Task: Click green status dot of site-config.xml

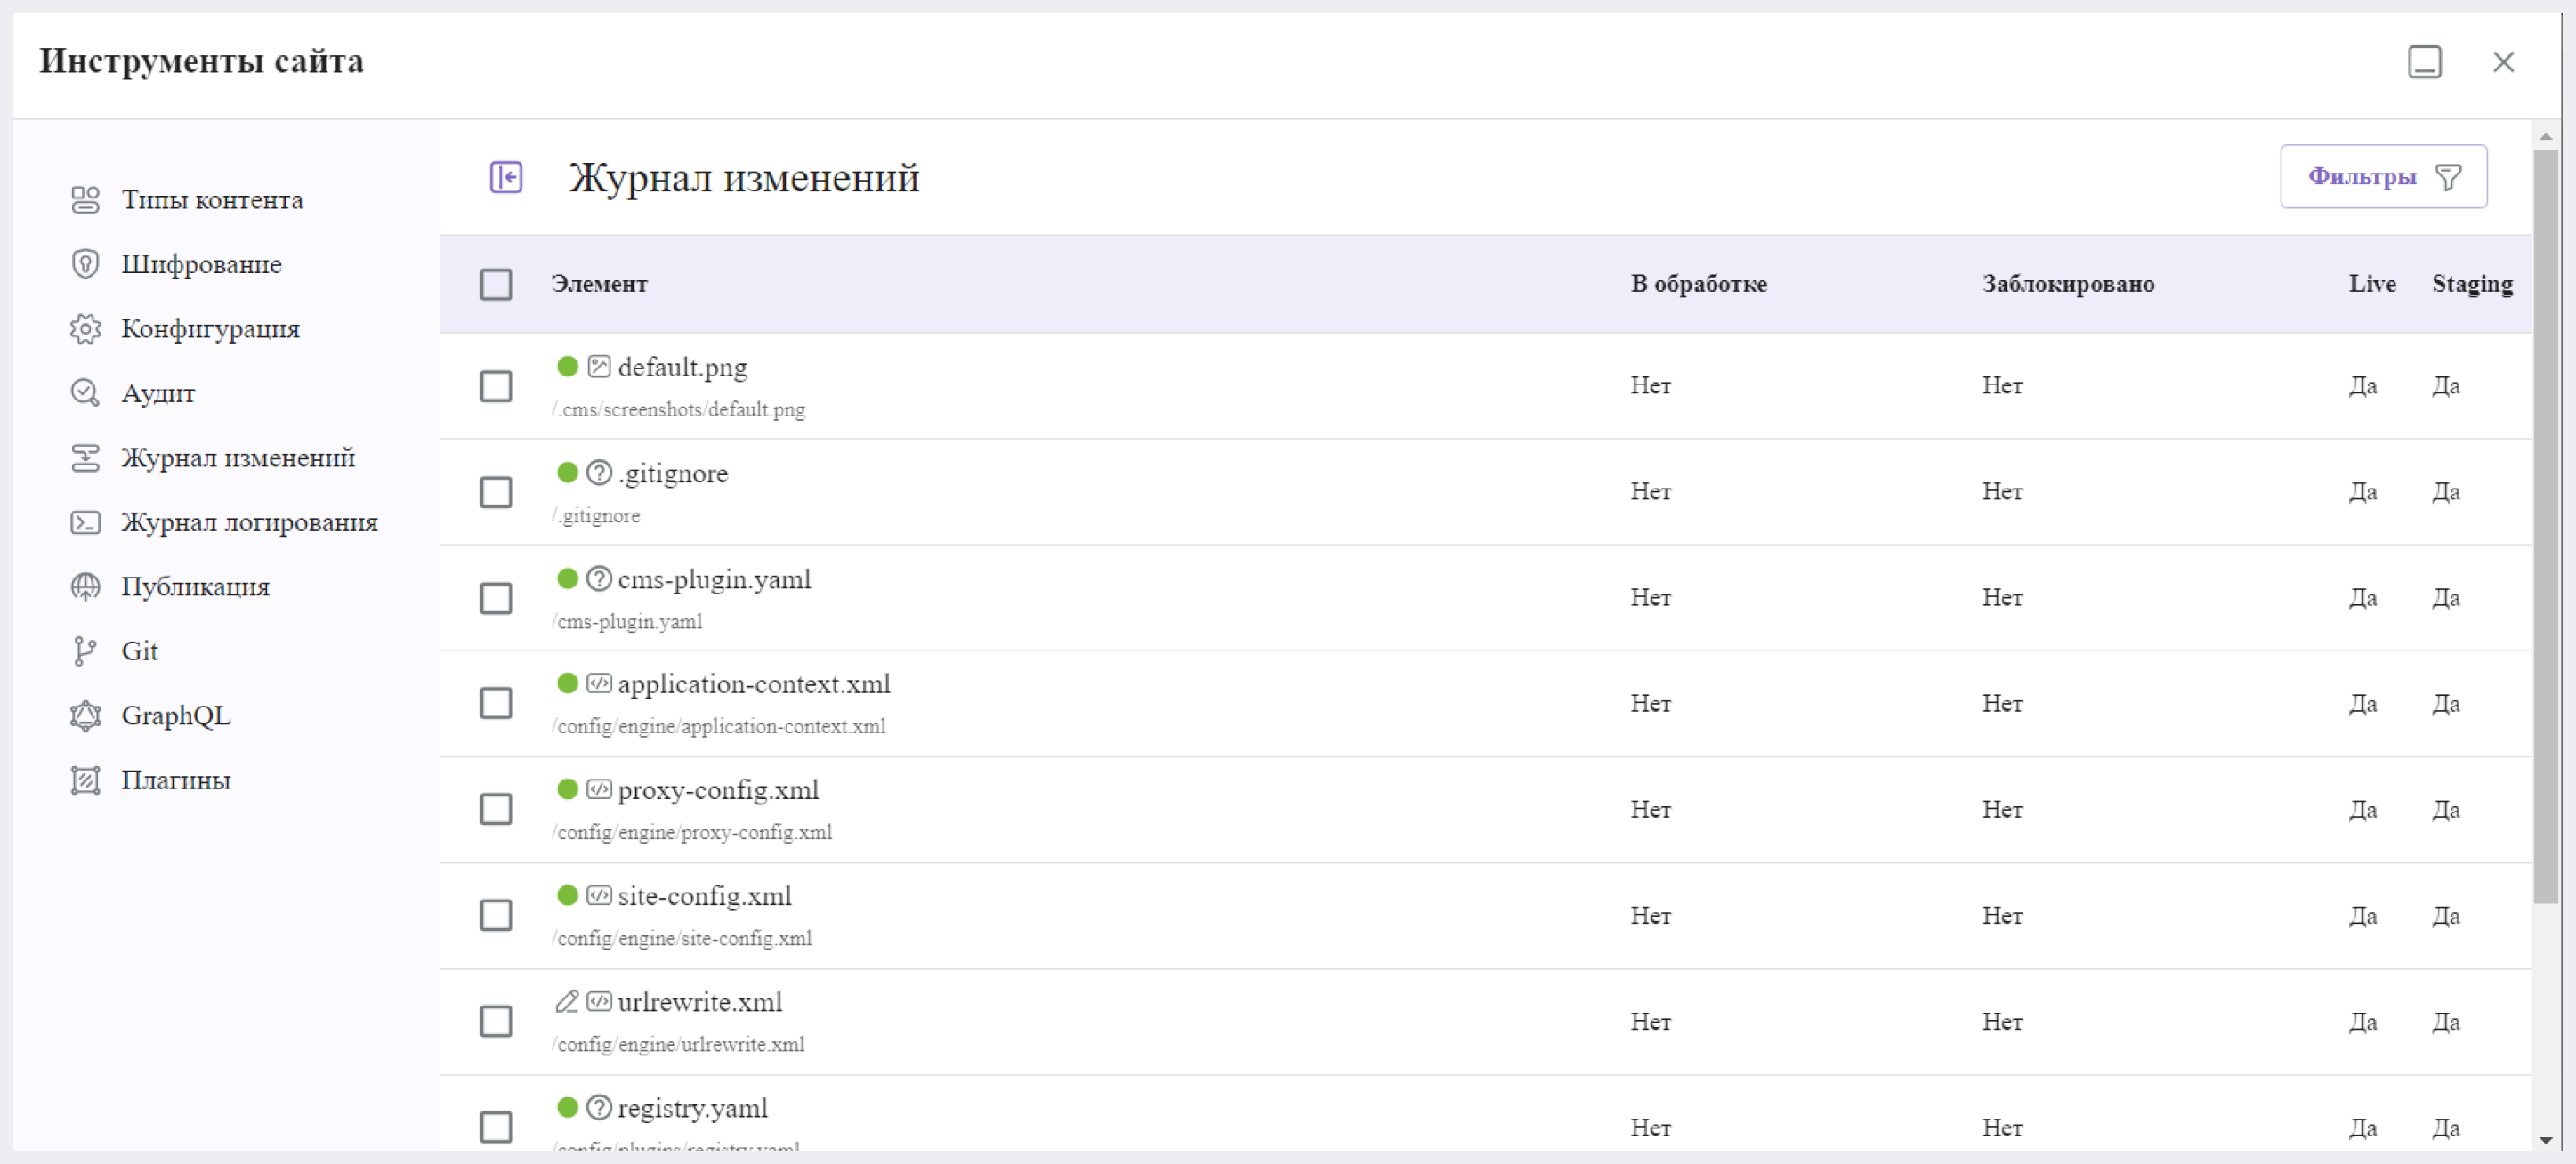Action: [x=567, y=895]
